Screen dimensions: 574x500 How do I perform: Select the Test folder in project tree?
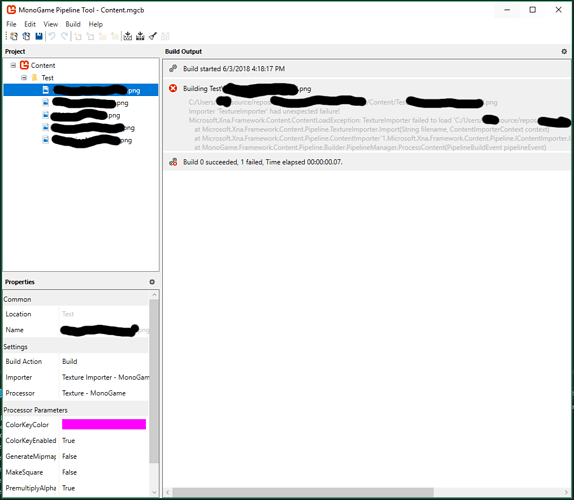click(47, 78)
